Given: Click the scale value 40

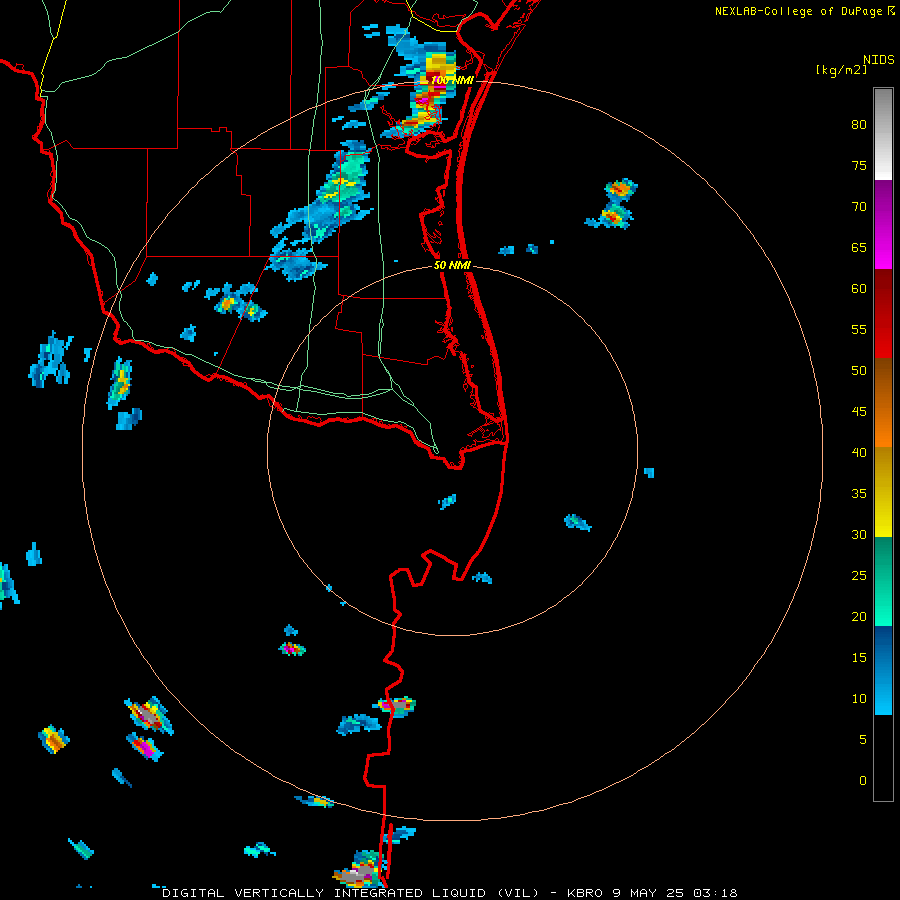Looking at the screenshot, I should tap(859, 453).
